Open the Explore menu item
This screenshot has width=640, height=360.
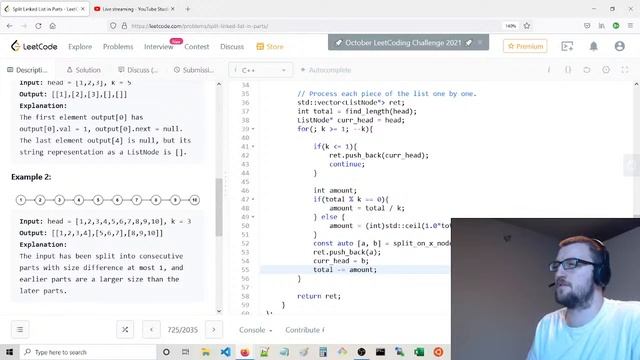point(80,47)
